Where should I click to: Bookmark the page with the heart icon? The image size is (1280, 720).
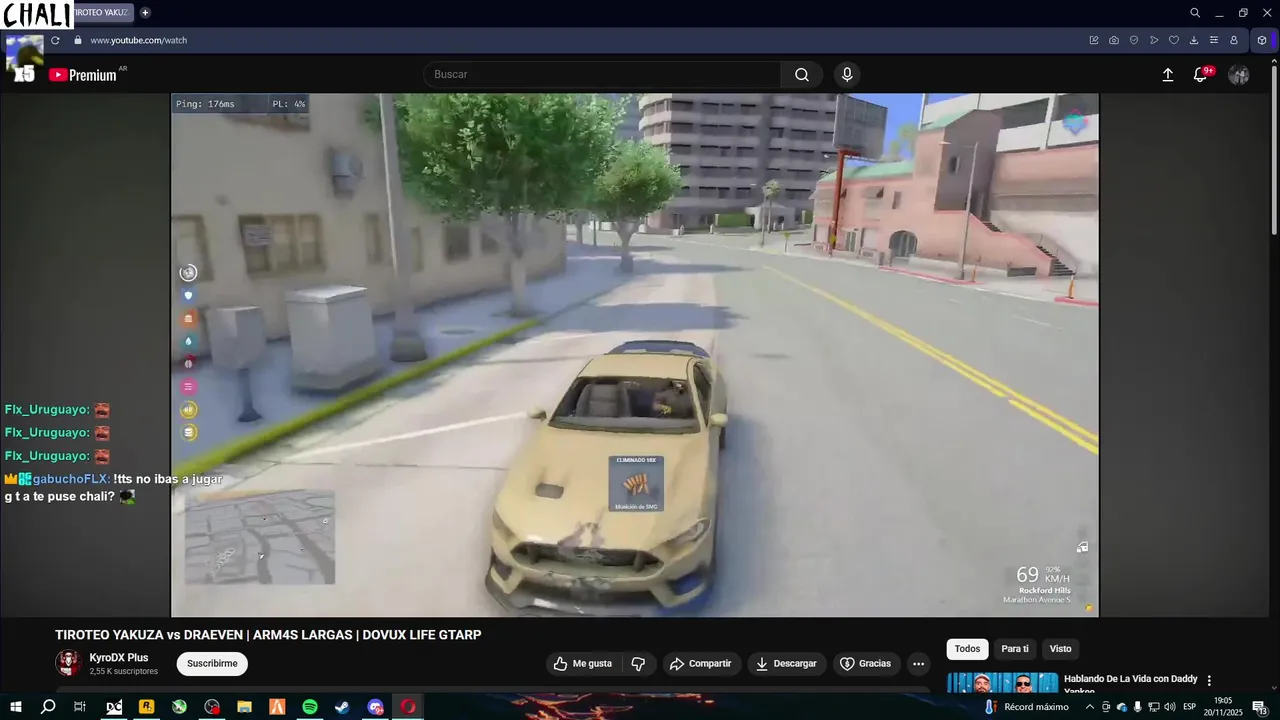coord(1174,40)
